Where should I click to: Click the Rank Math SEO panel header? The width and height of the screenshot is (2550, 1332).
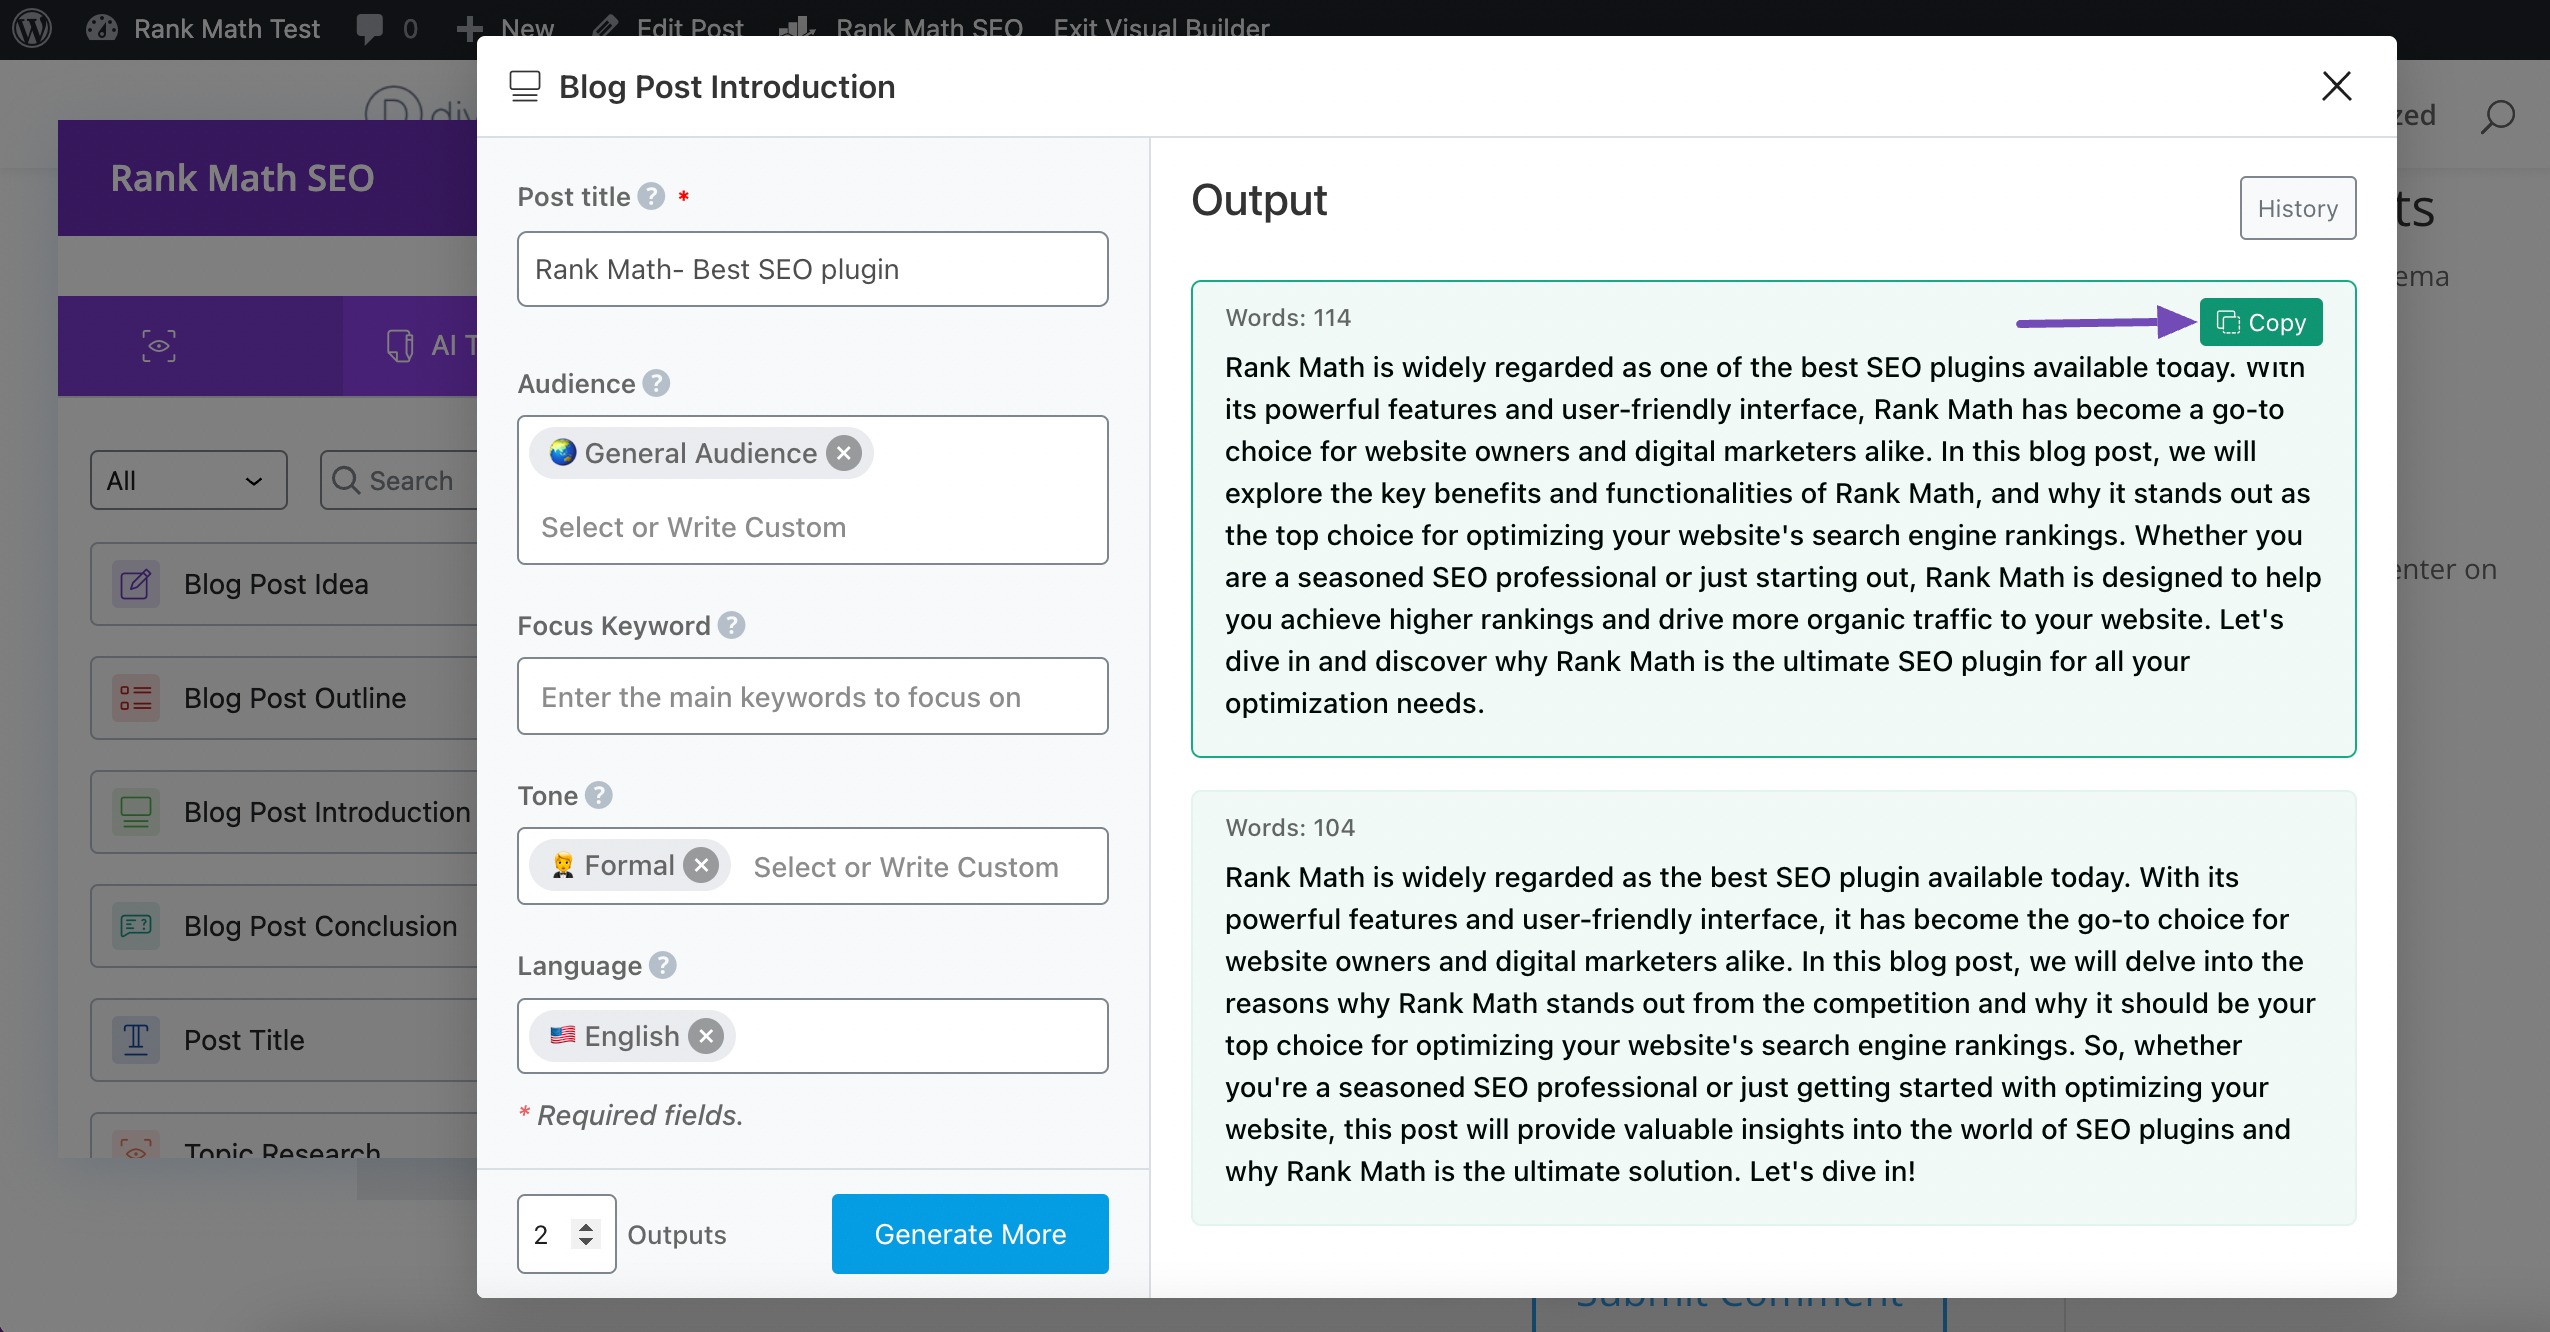point(267,178)
